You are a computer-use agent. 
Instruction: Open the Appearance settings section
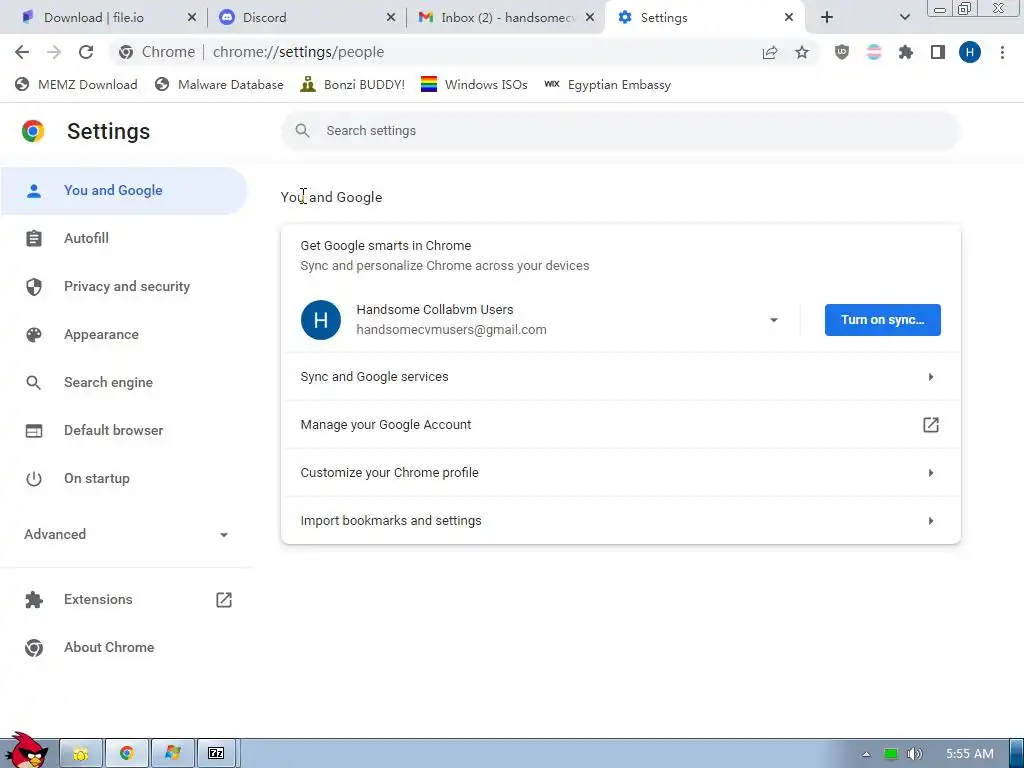tap(124, 334)
